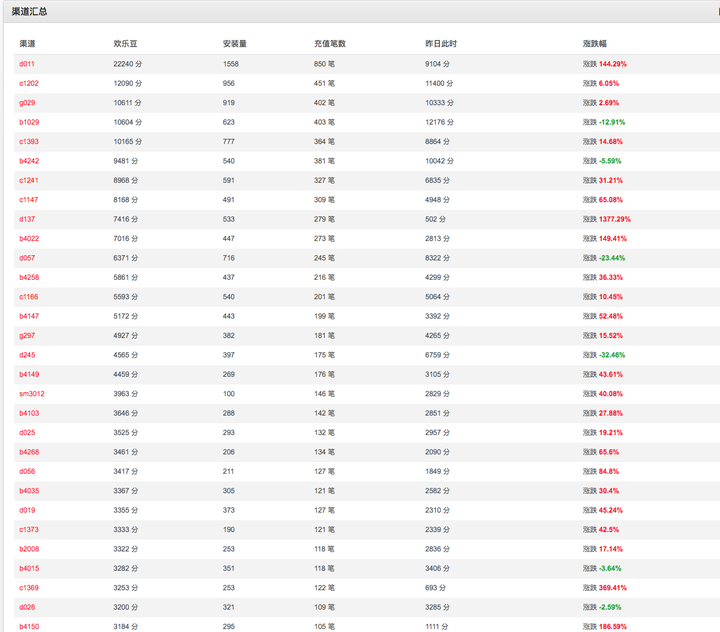
Task: Select the 693 分 value for c1369
Action: pyautogui.click(x=435, y=588)
